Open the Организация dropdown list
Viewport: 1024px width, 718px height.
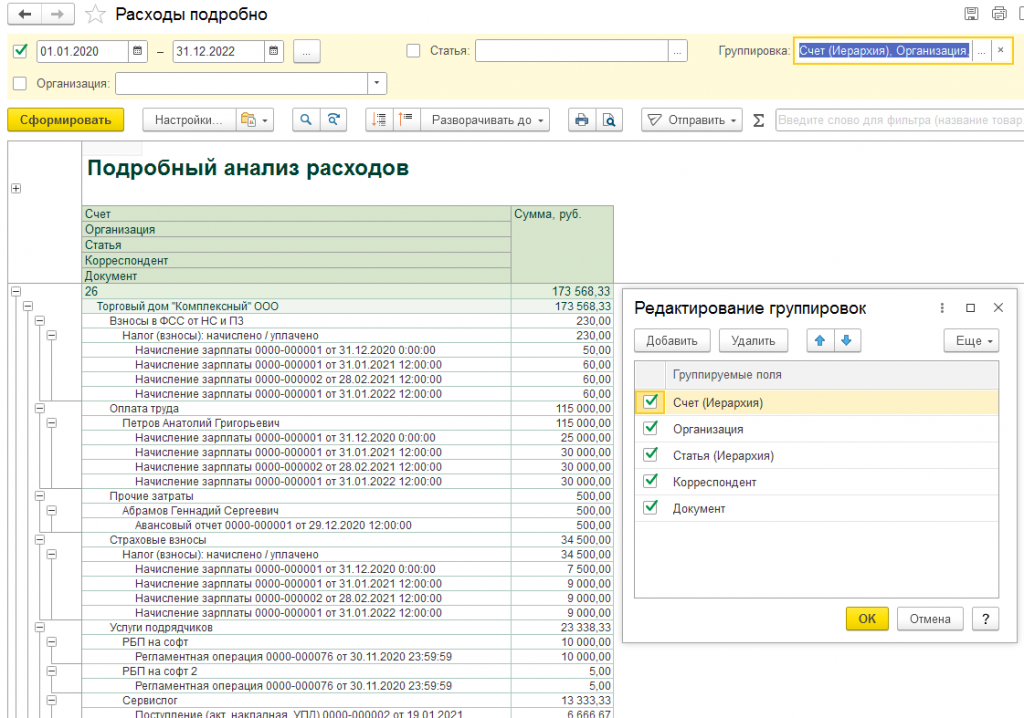[x=377, y=83]
